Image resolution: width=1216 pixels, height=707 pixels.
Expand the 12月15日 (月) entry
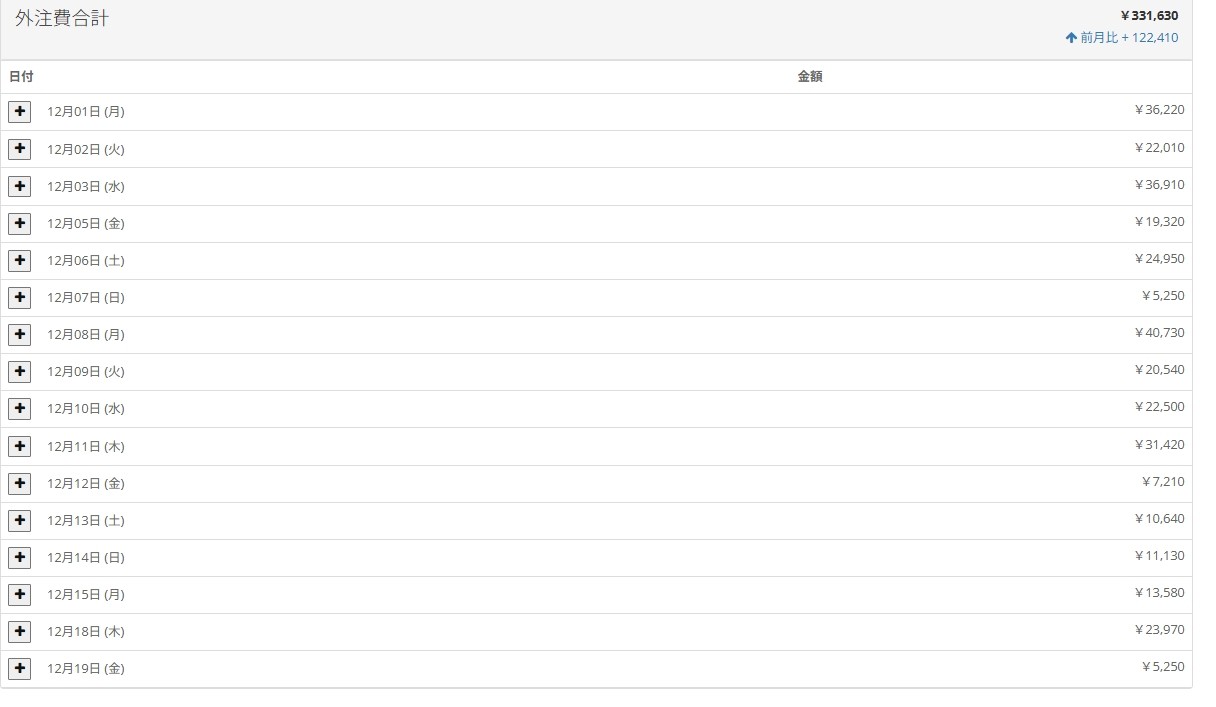click(19, 594)
